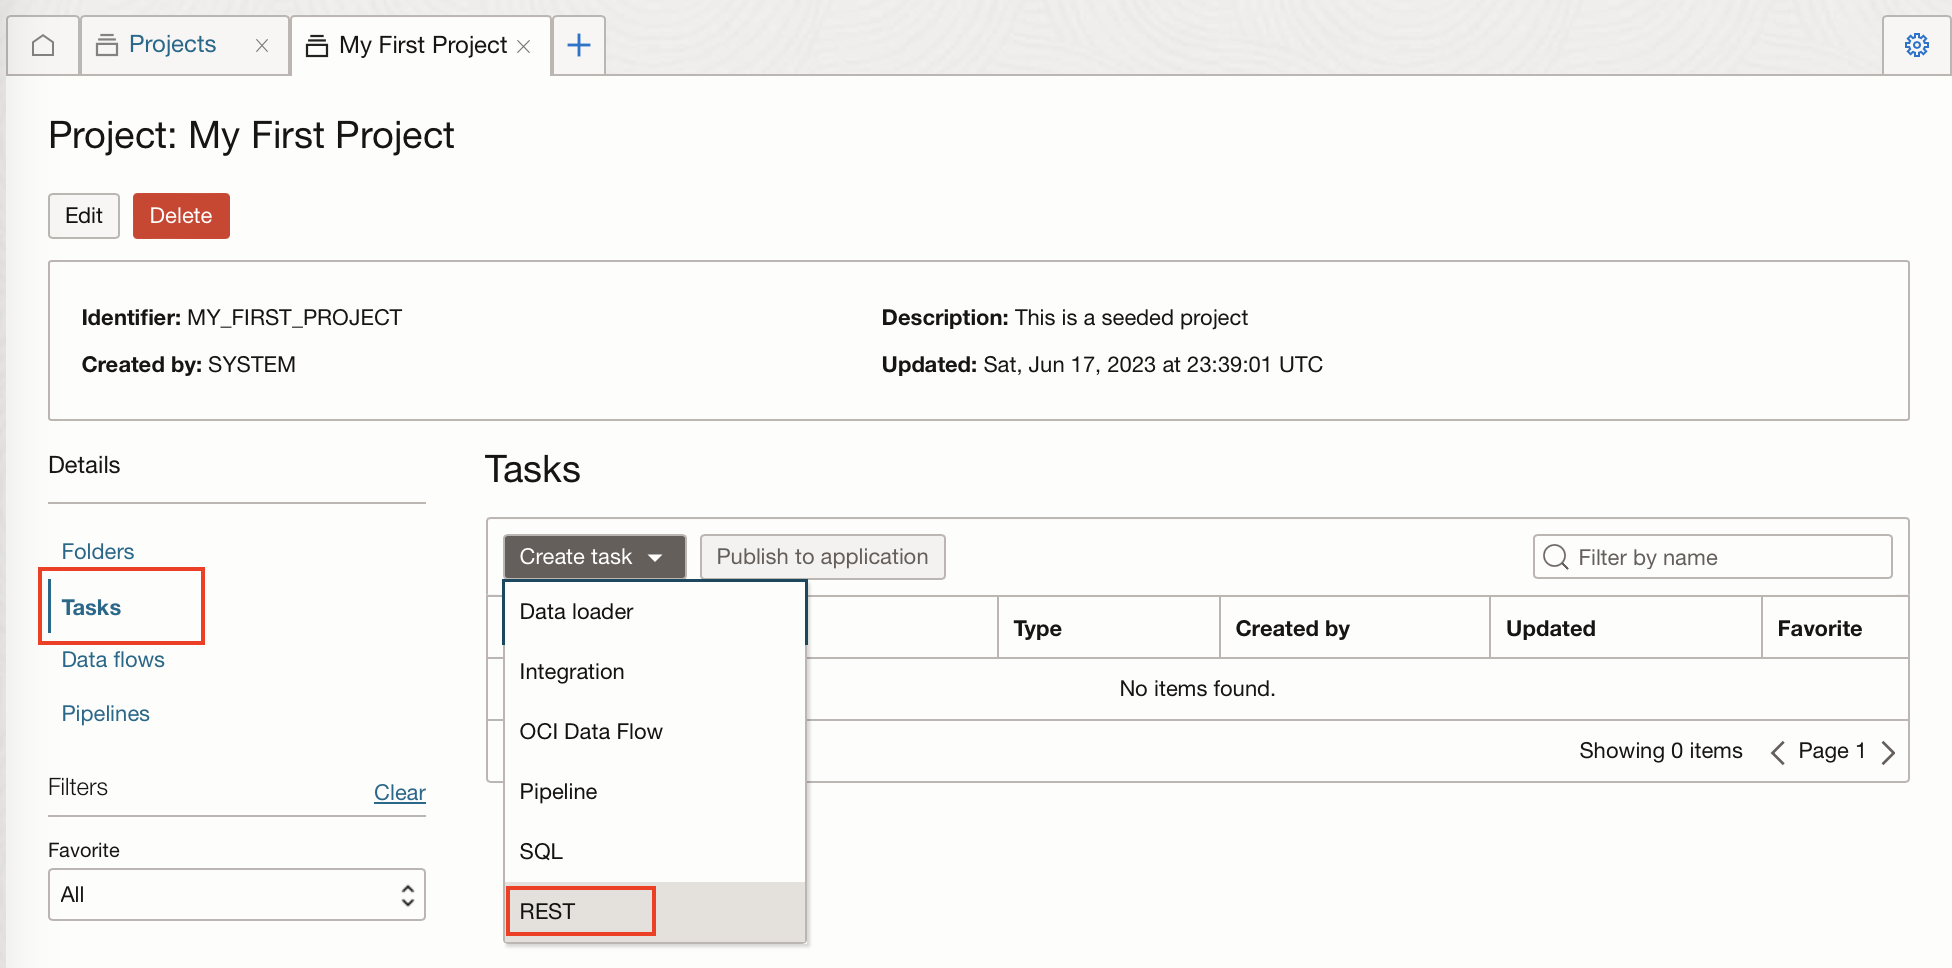
Task: Click the Edit button
Action: 83,215
